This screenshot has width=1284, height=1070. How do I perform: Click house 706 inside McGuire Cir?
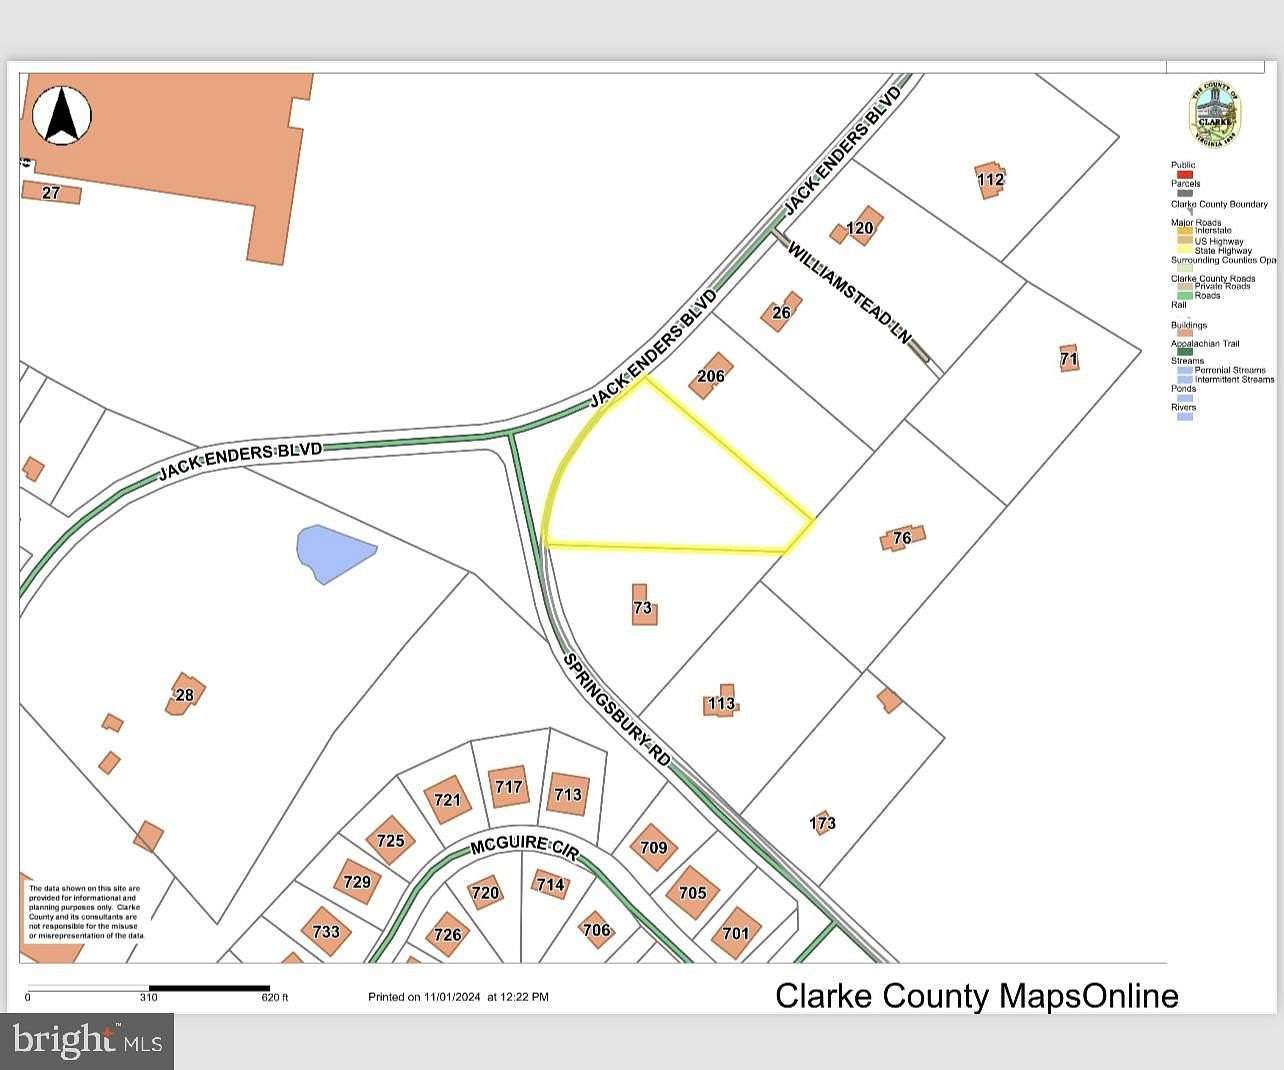[x=596, y=929]
